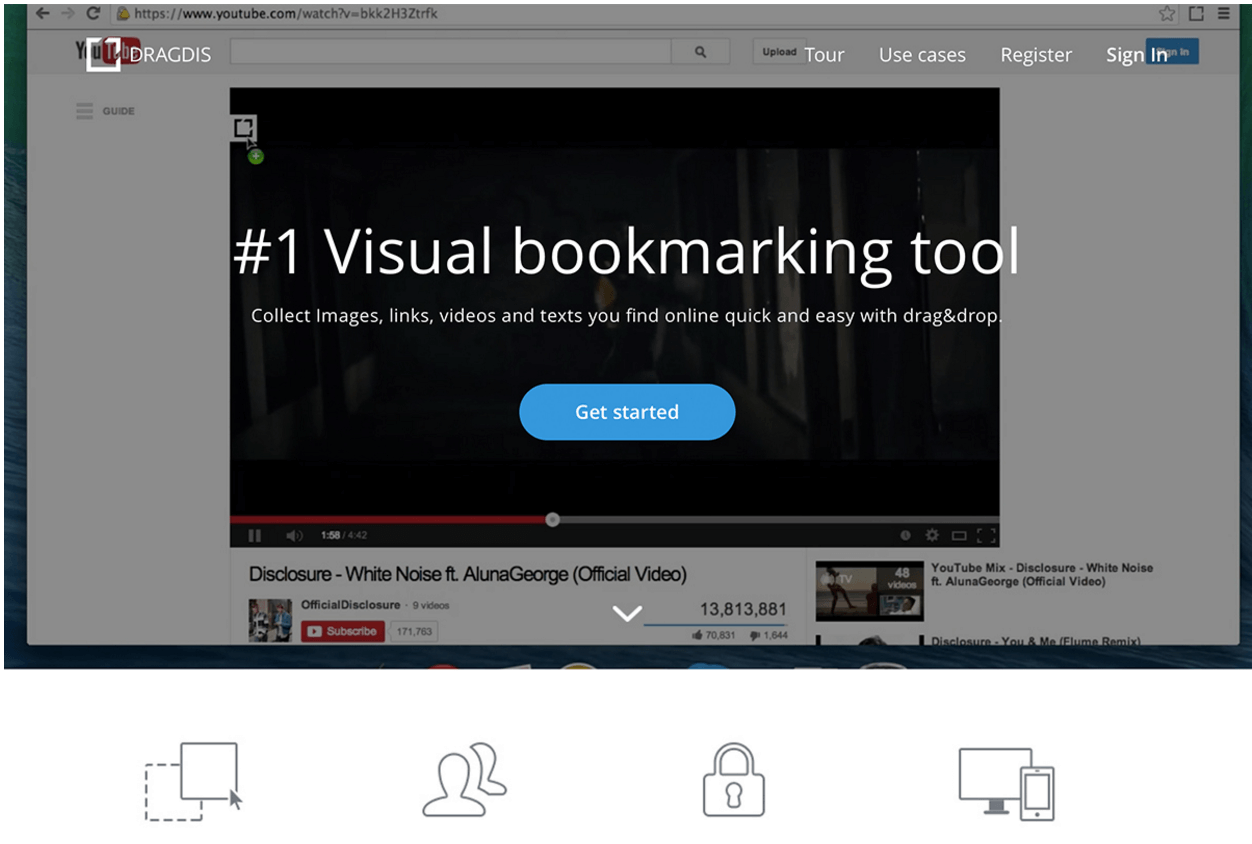Click the Get started button

tap(627, 412)
